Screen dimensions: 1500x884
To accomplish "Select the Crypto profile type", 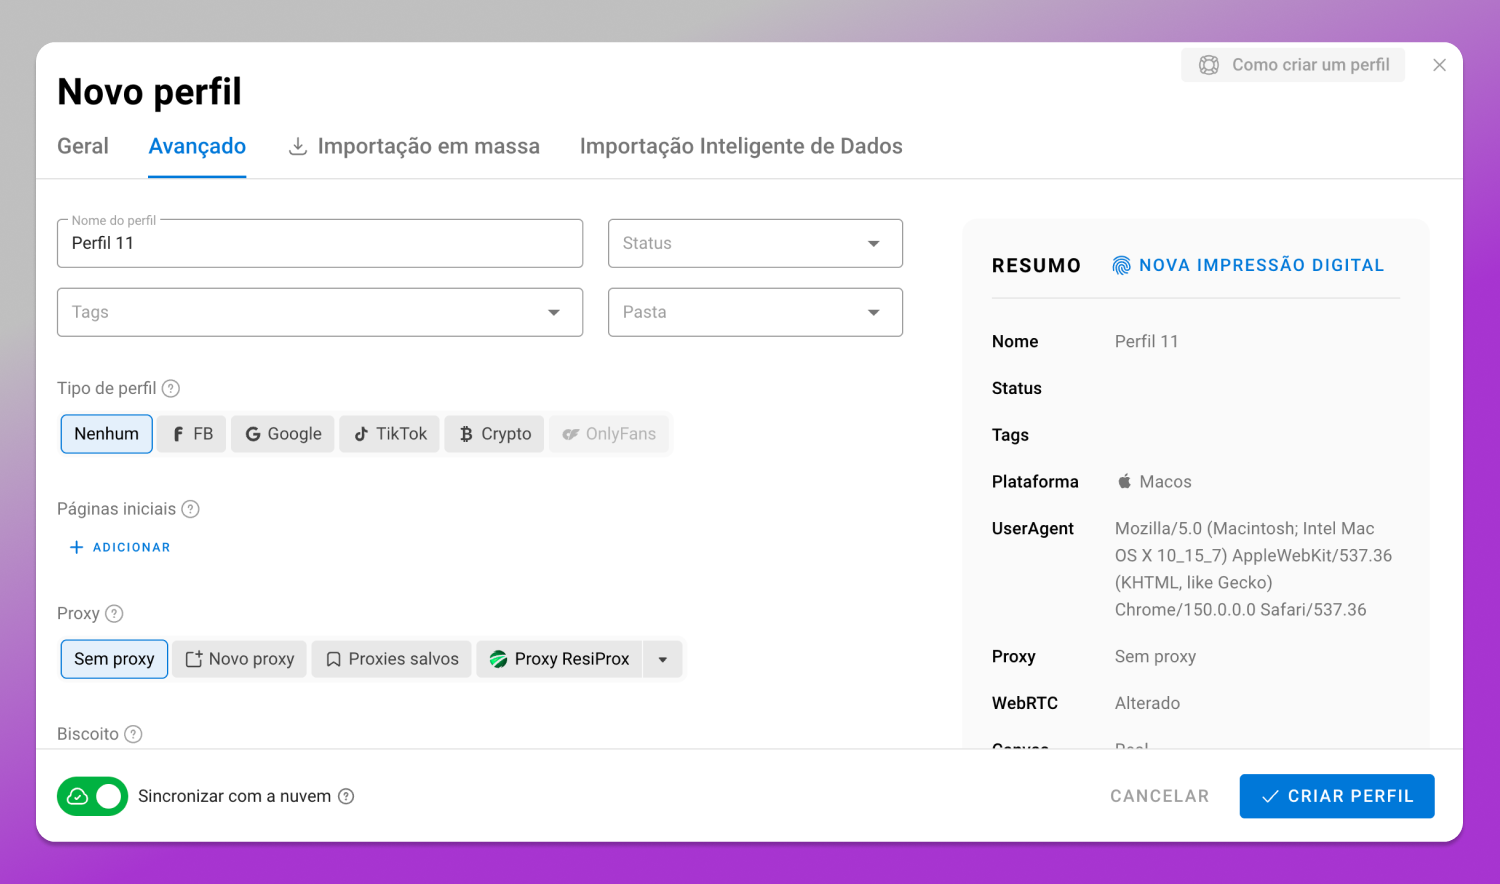I will (495, 434).
